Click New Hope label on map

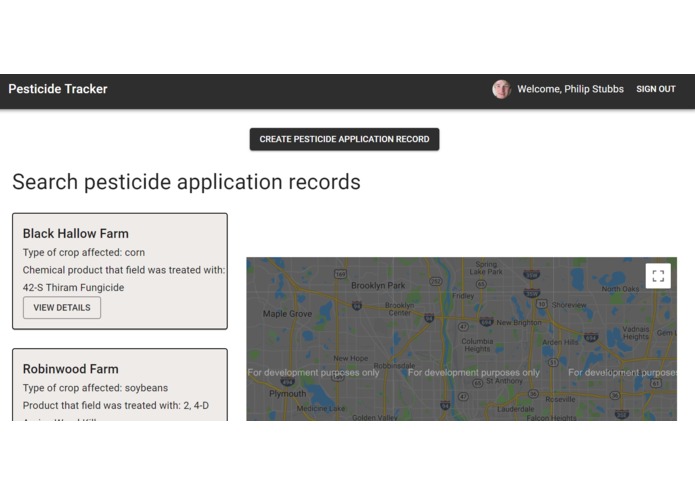tap(351, 358)
